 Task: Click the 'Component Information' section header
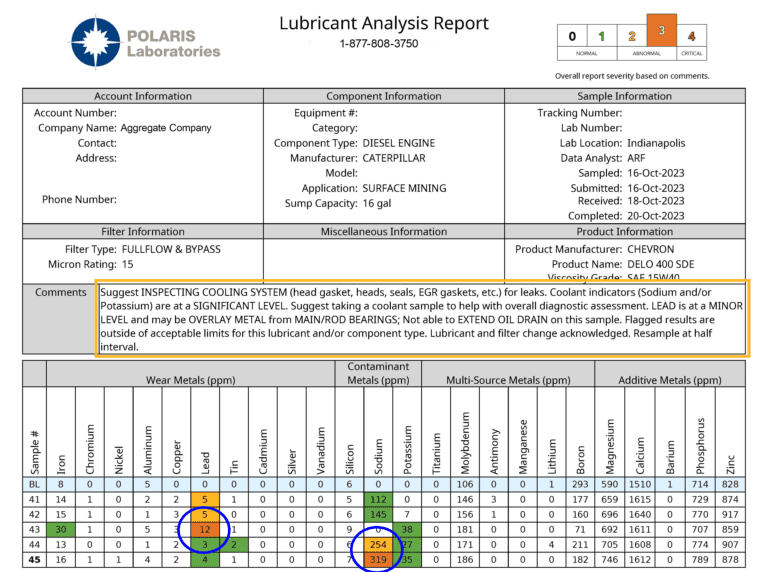[384, 96]
